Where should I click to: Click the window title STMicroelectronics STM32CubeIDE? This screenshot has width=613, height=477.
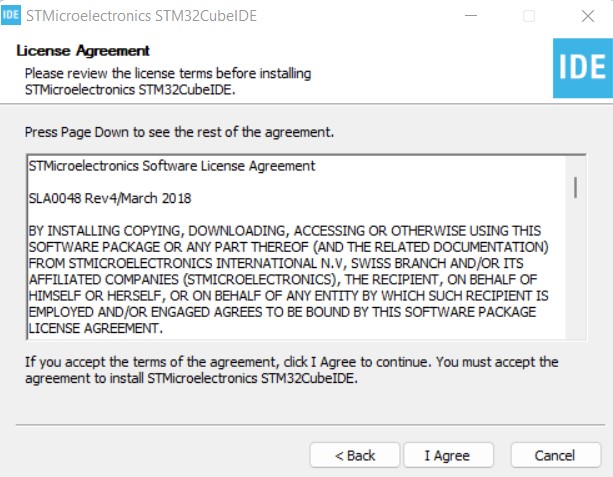144,16
